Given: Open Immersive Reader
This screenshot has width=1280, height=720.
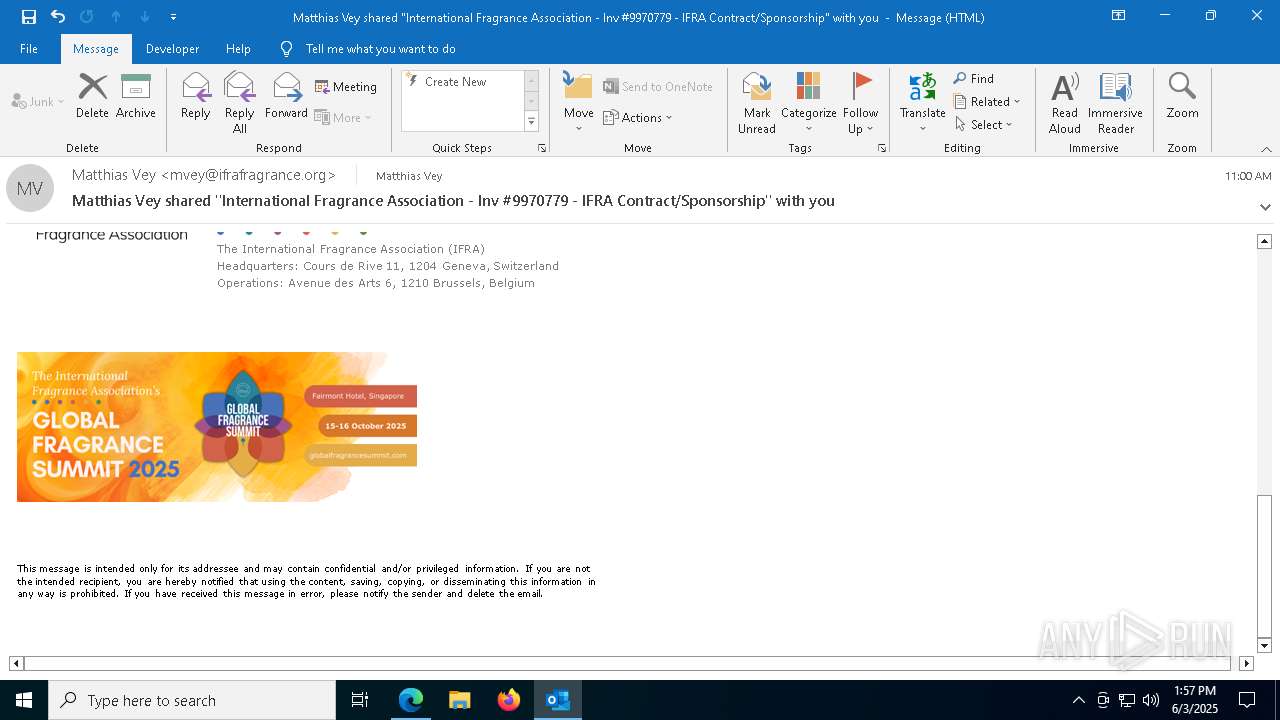Looking at the screenshot, I should click(x=1116, y=103).
